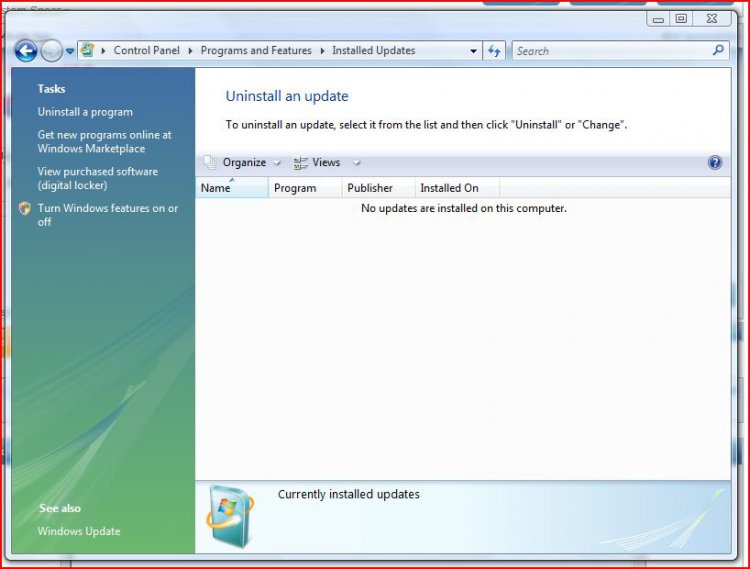The width and height of the screenshot is (750, 569).
Task: Click the Views button
Action: point(326,163)
